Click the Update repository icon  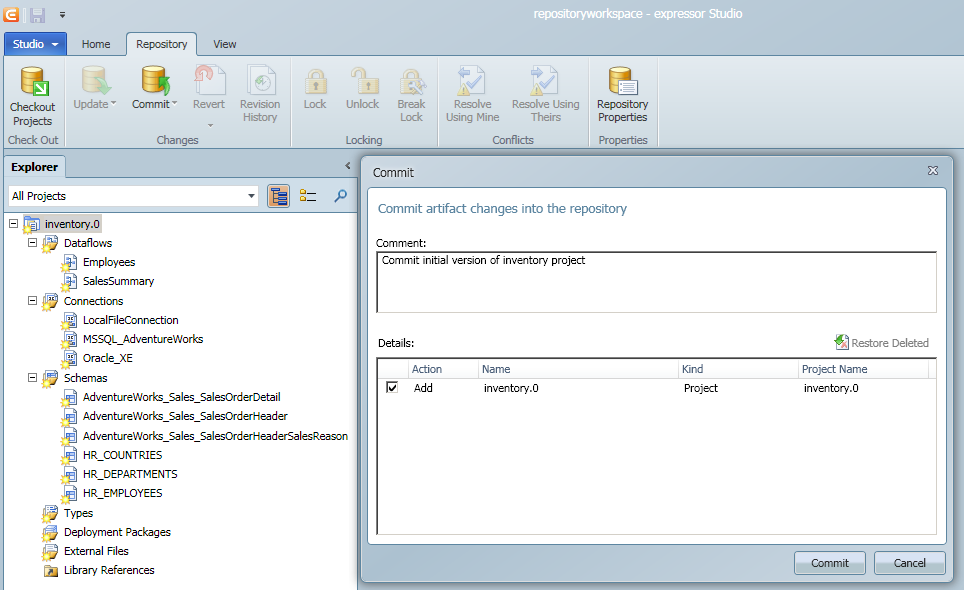coord(95,80)
